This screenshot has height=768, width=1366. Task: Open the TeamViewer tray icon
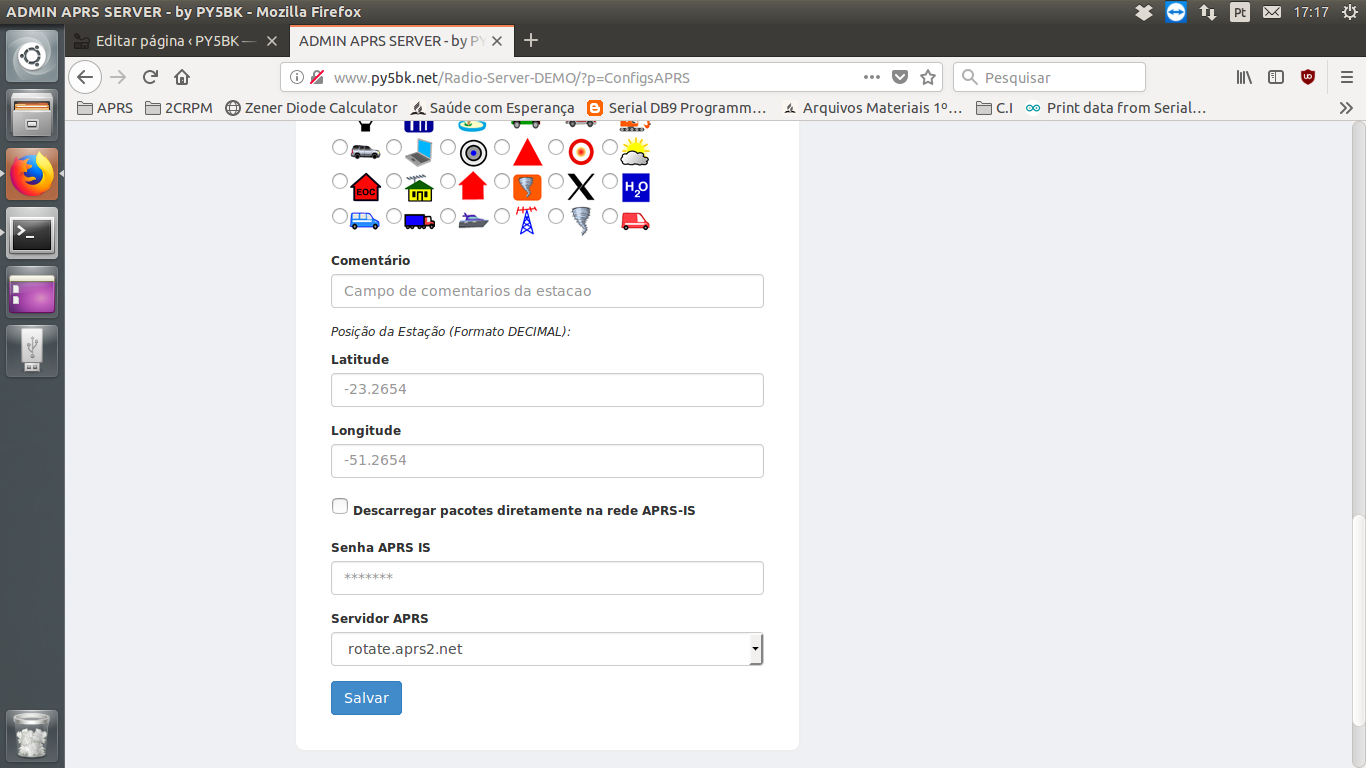click(1175, 12)
